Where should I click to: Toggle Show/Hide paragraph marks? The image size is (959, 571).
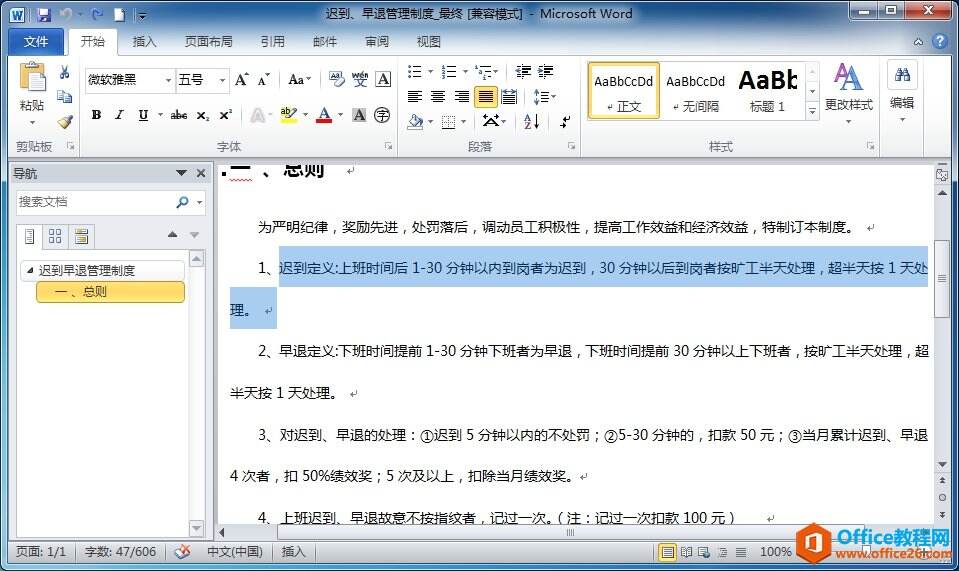coord(565,122)
